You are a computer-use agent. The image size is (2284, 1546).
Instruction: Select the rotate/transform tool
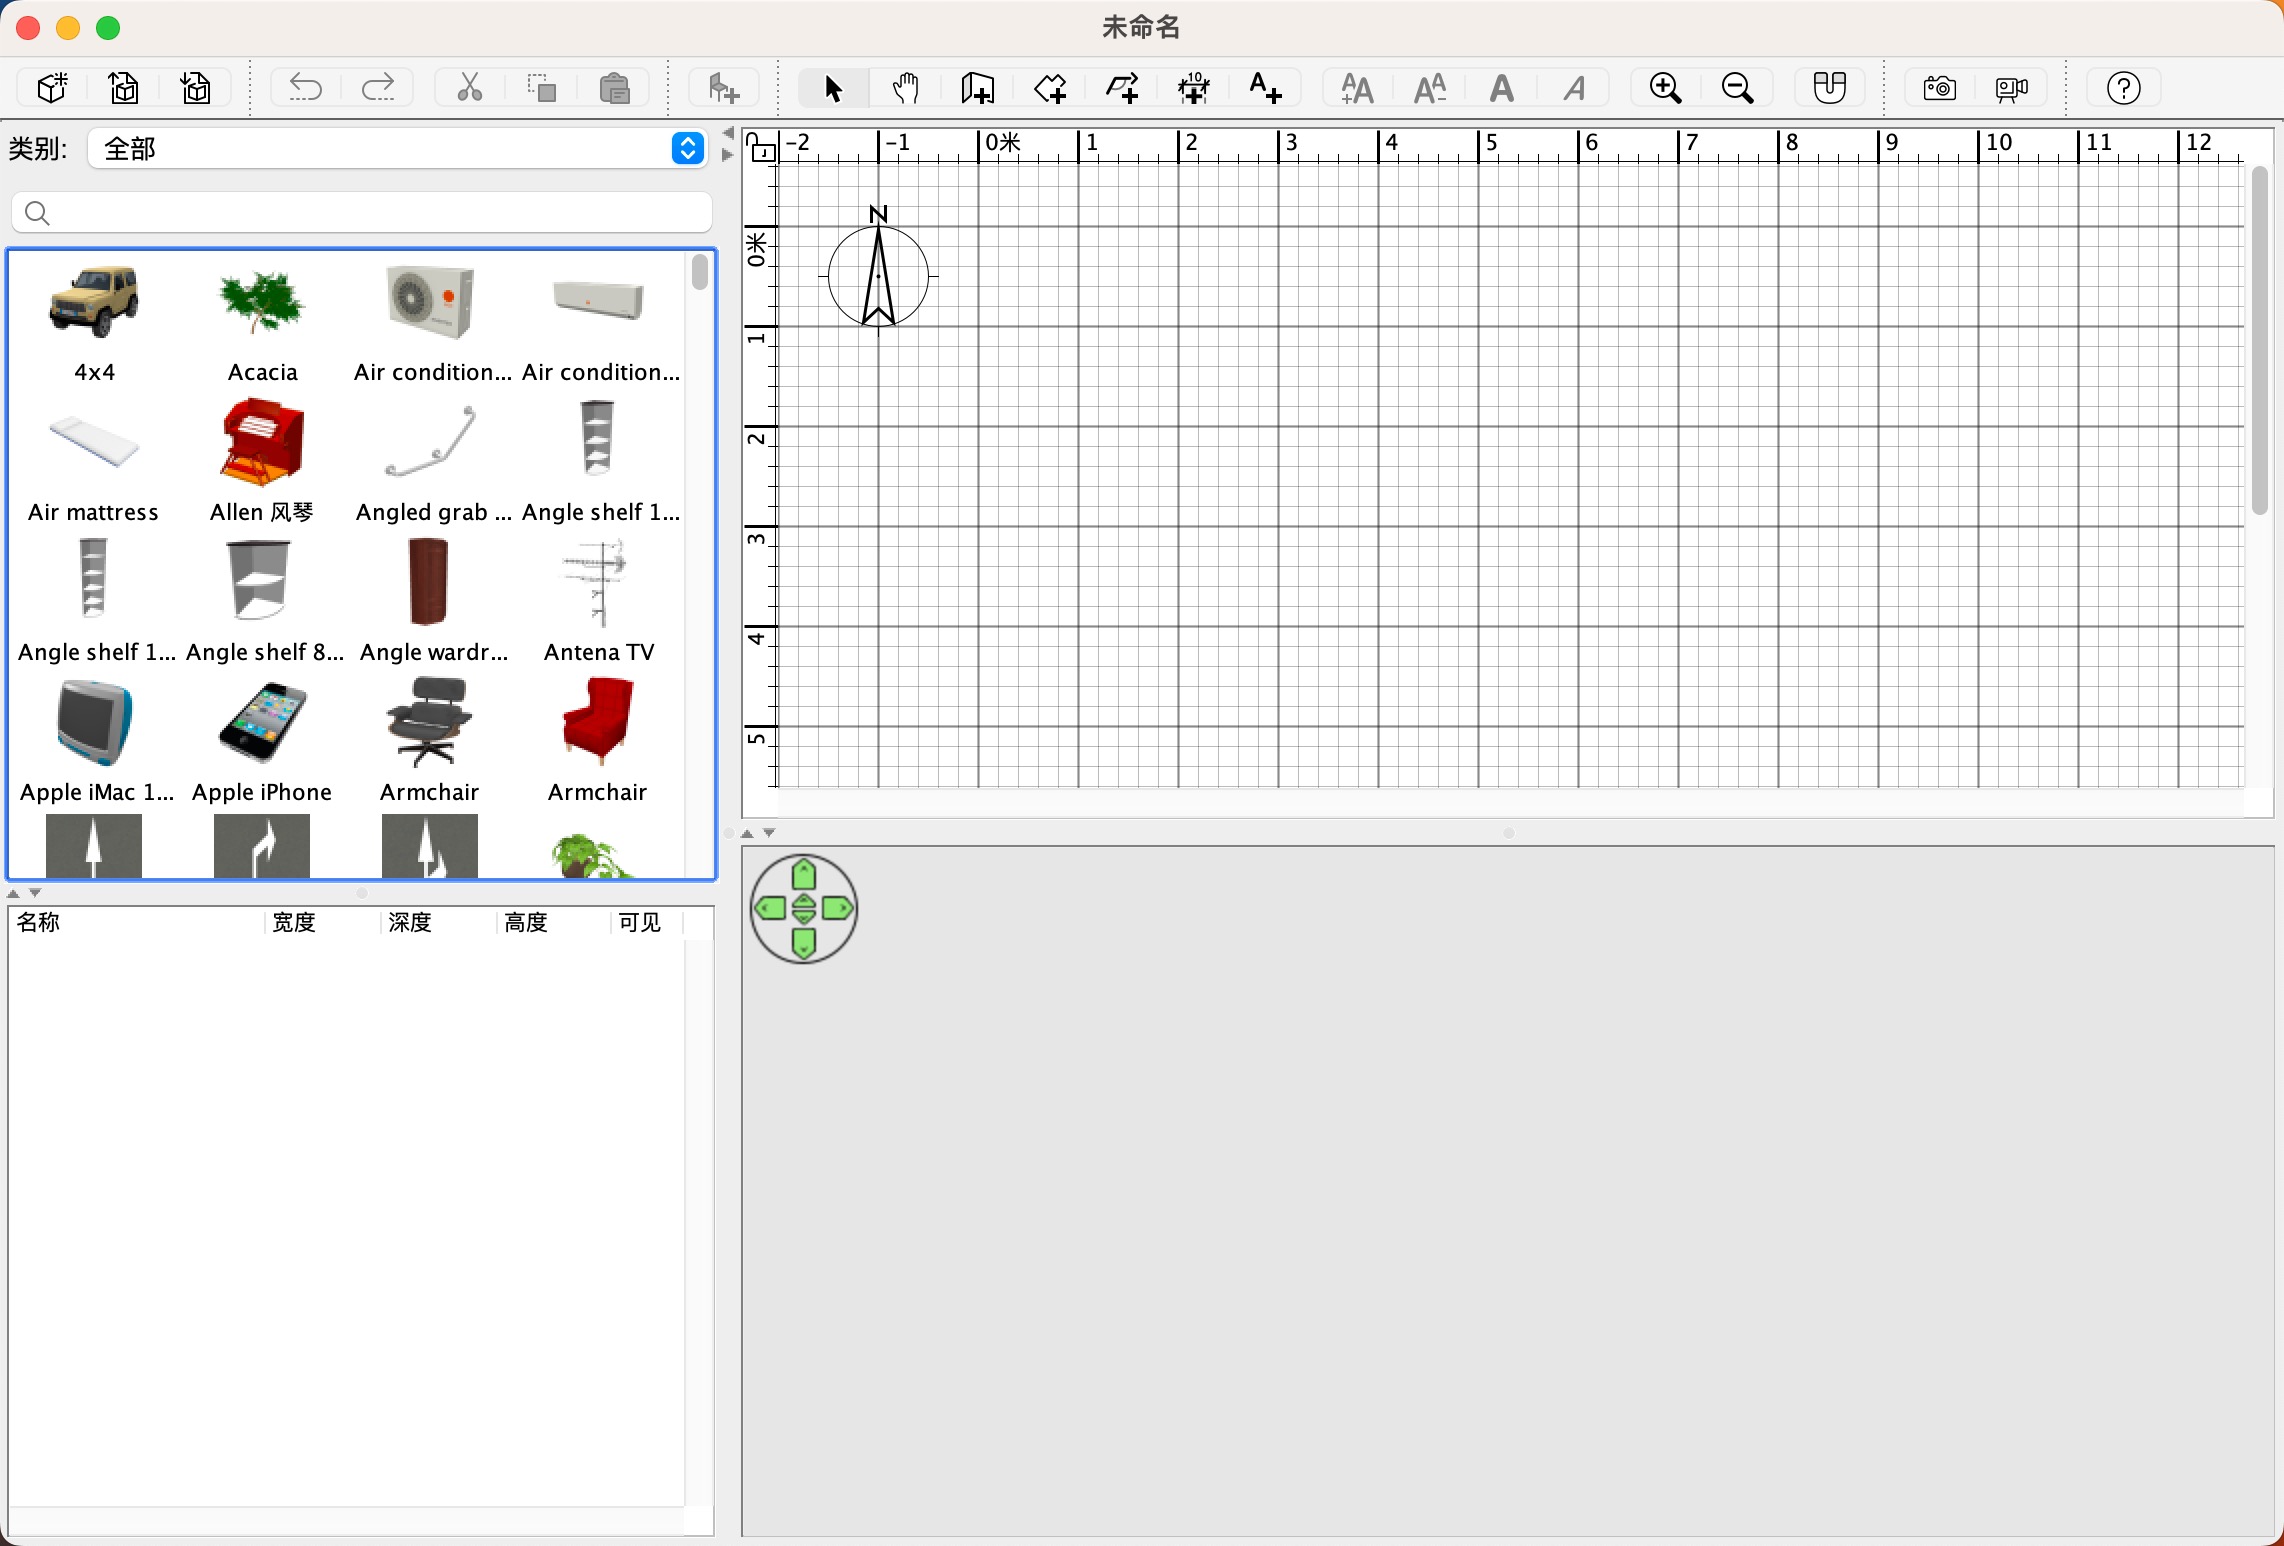(1121, 86)
